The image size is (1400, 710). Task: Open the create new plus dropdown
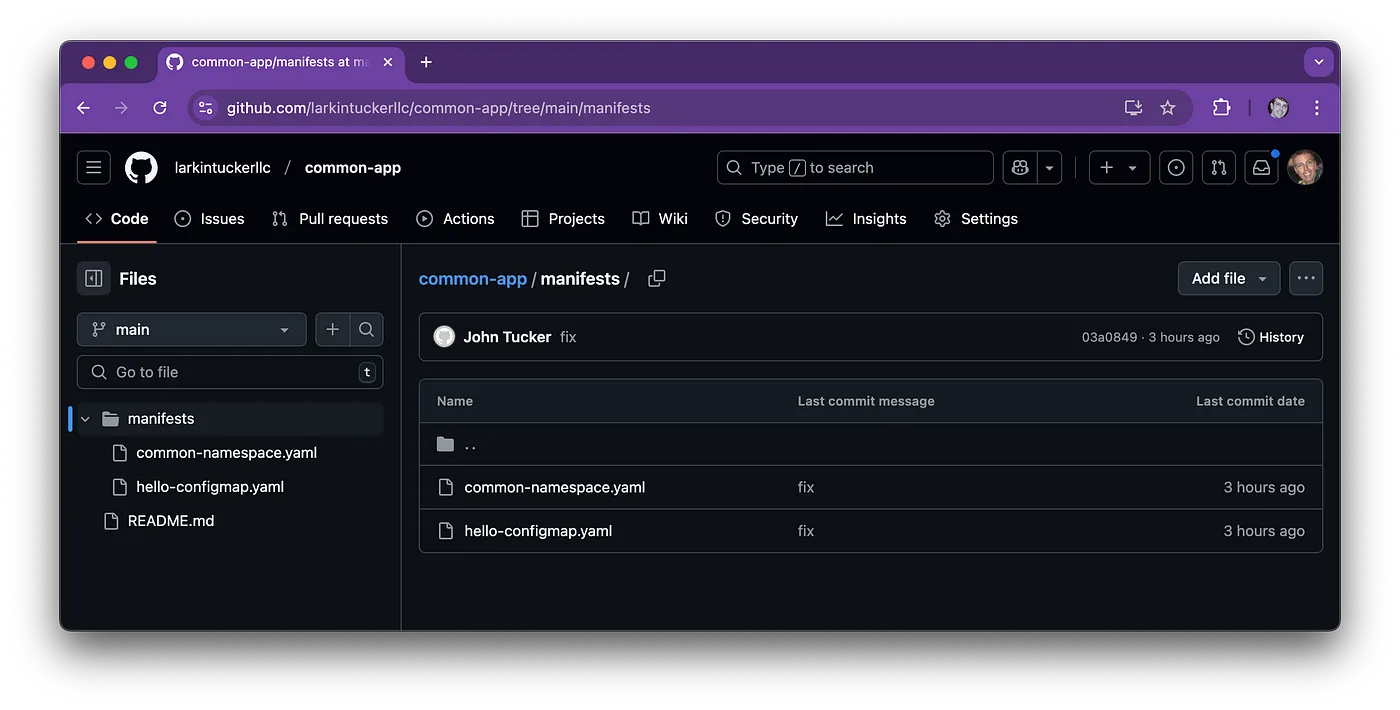coord(1118,168)
